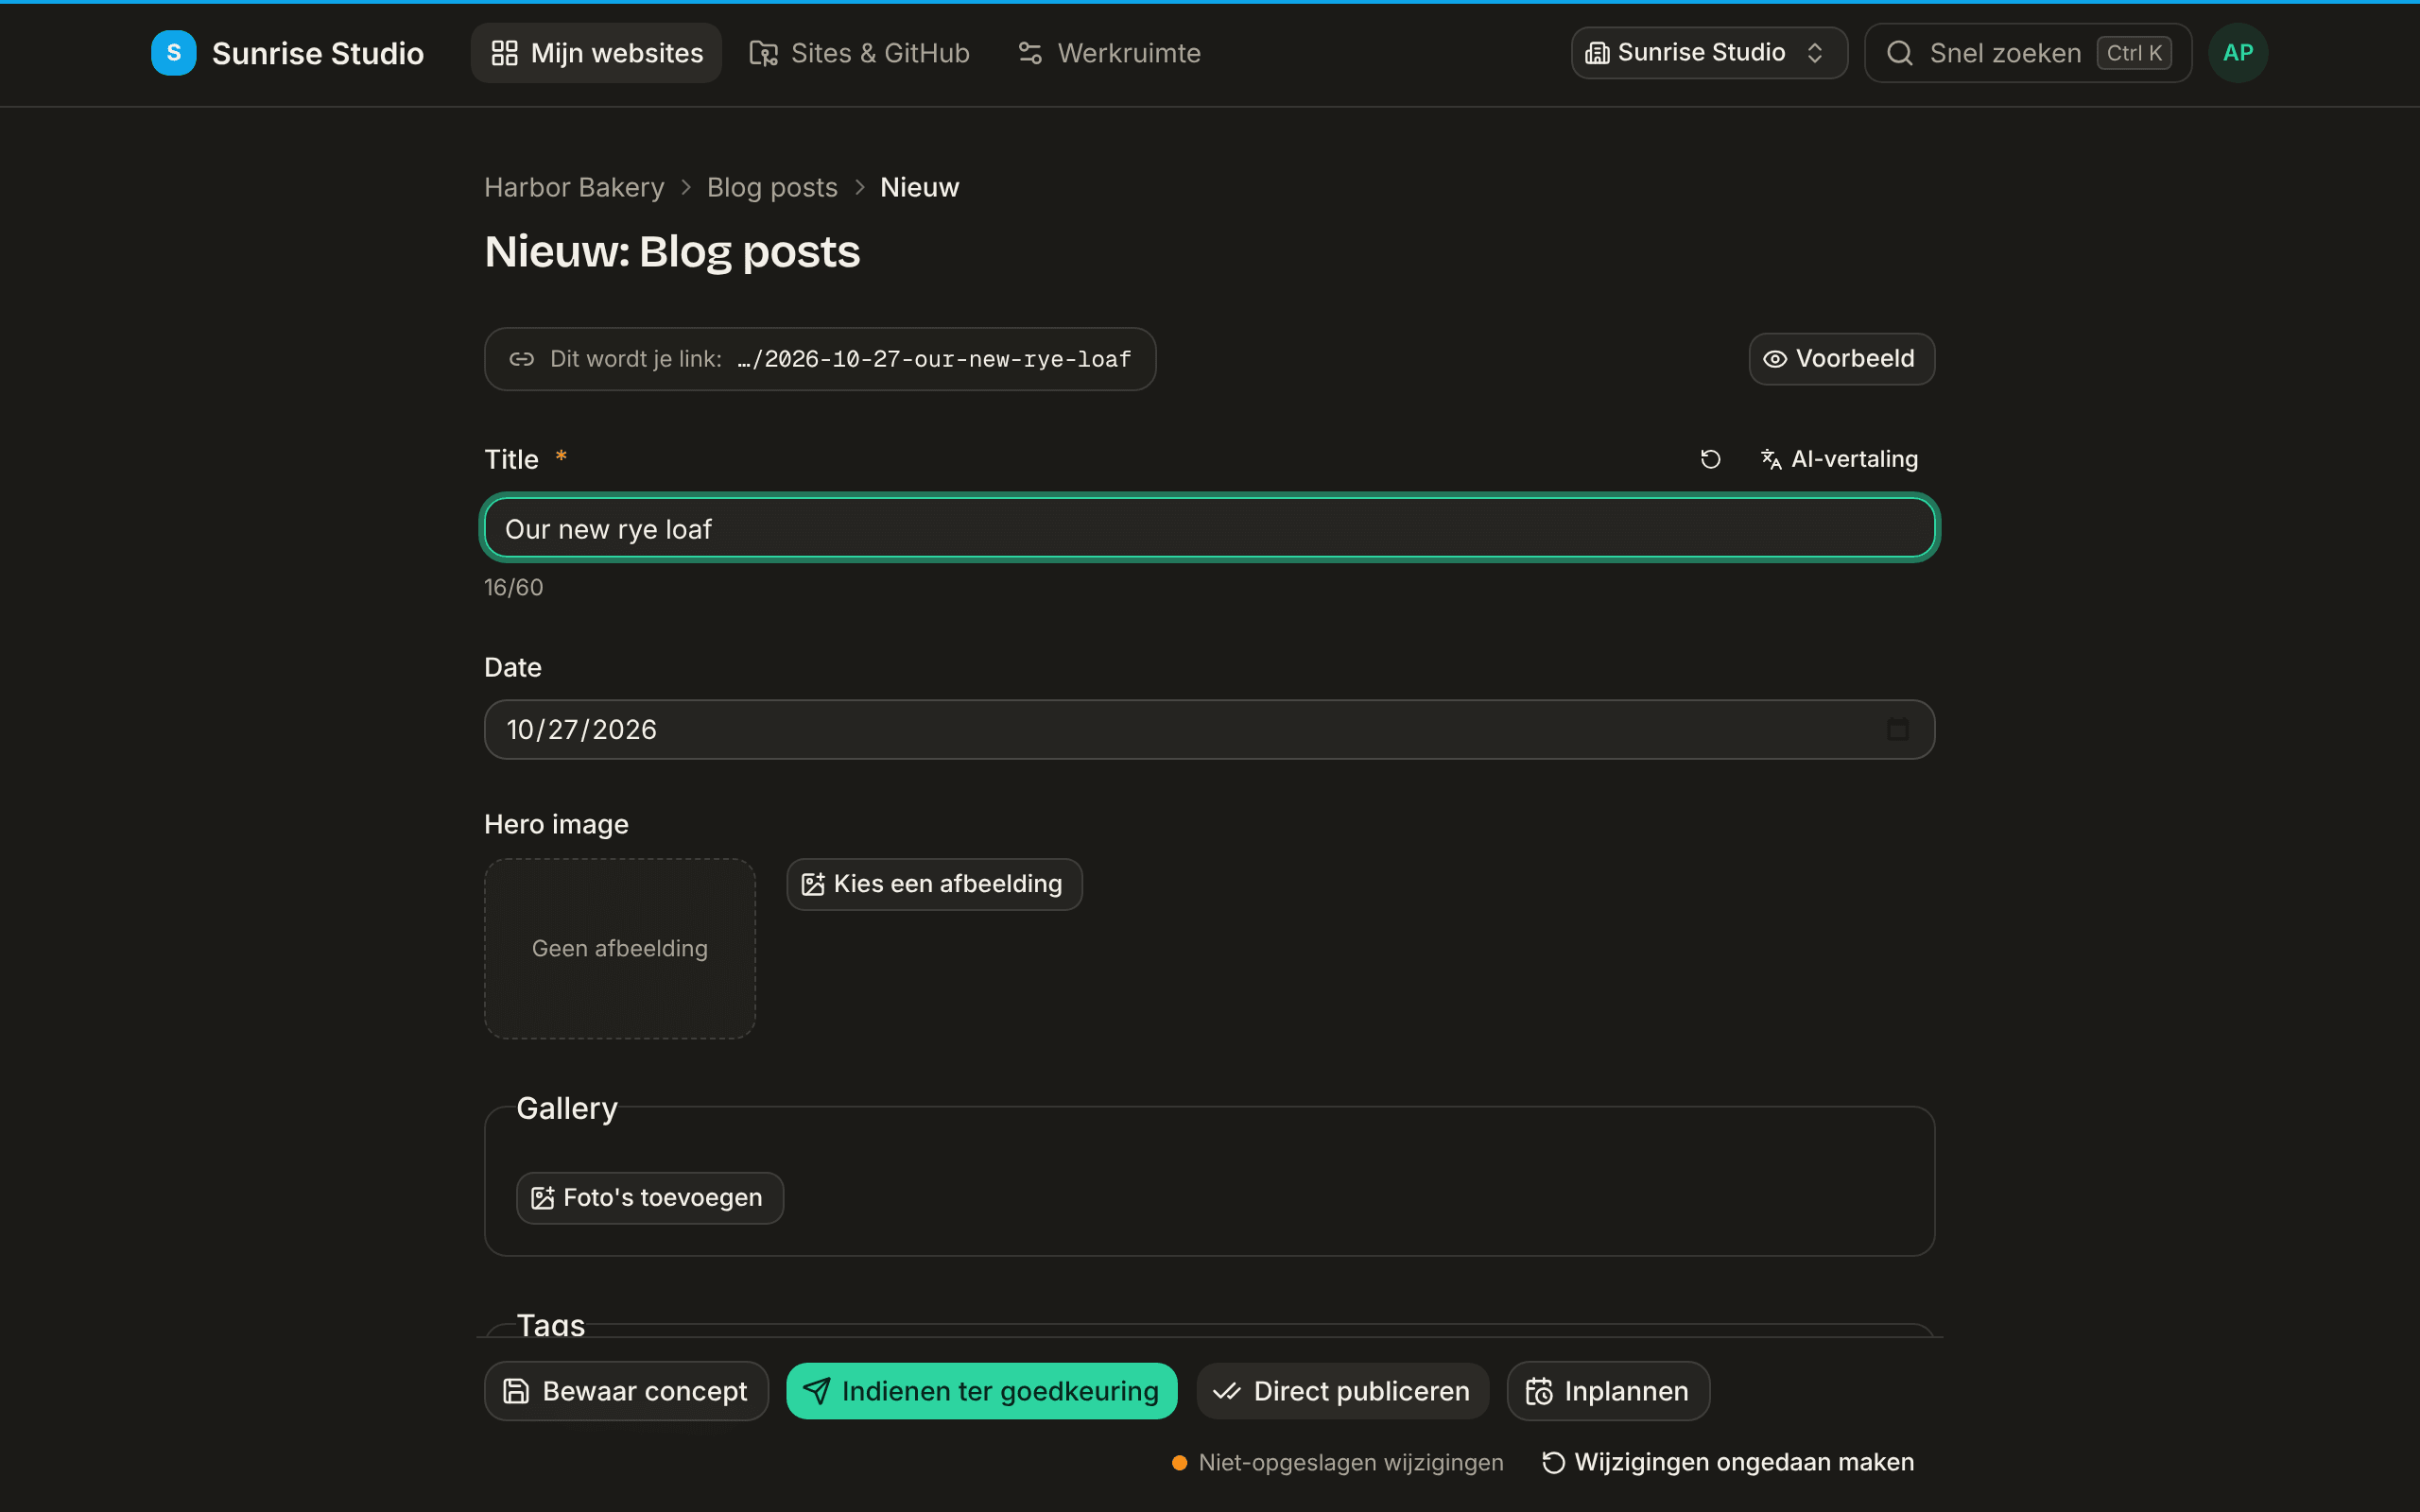This screenshot has width=2420, height=1512.
Task: Save draft with Bewaar concept
Action: point(626,1391)
